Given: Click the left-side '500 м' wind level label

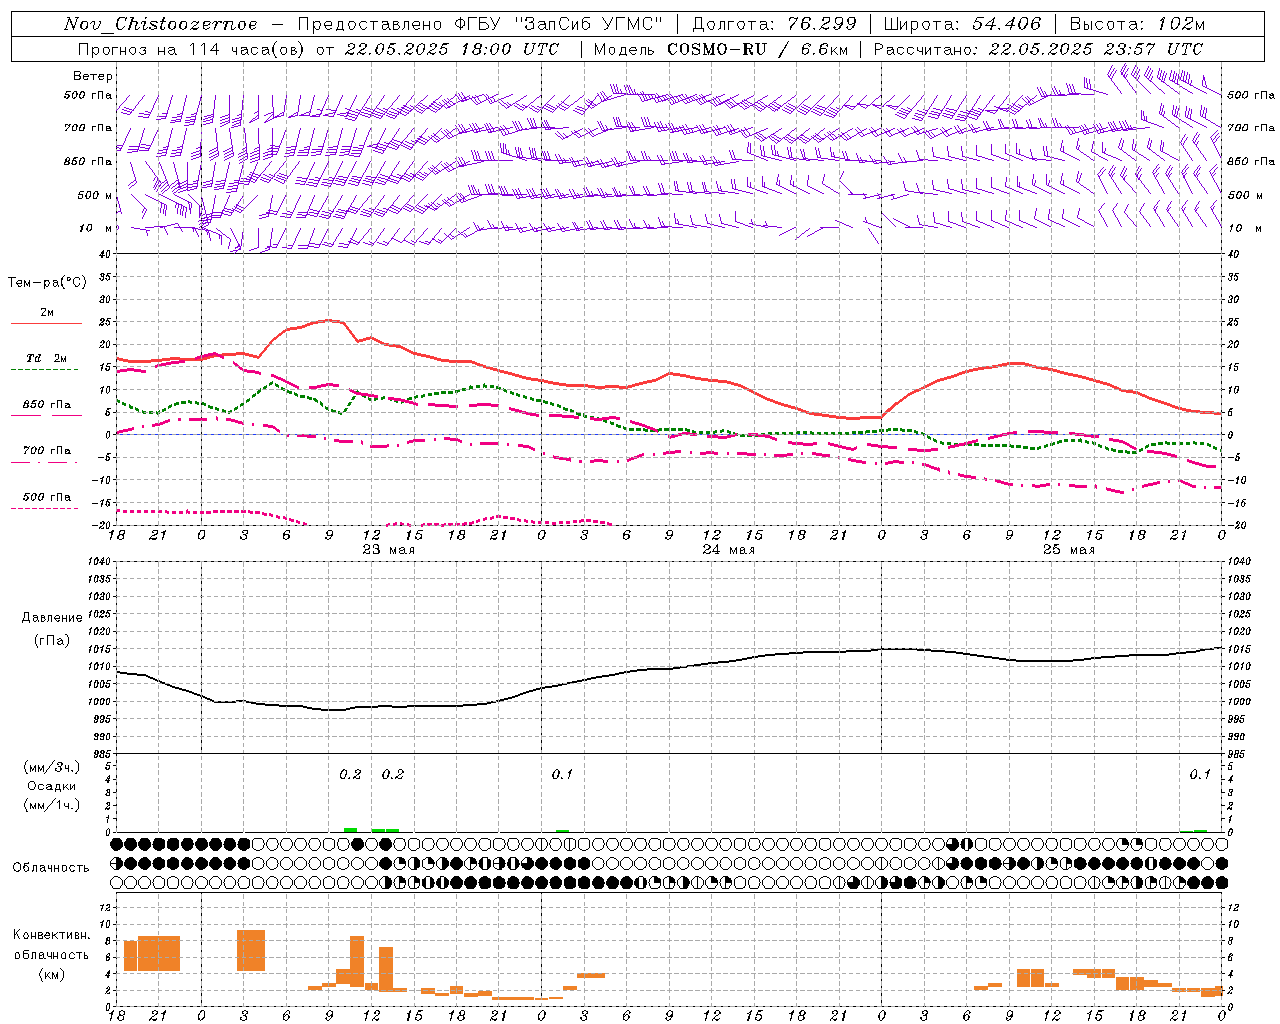Looking at the screenshot, I should coord(95,195).
